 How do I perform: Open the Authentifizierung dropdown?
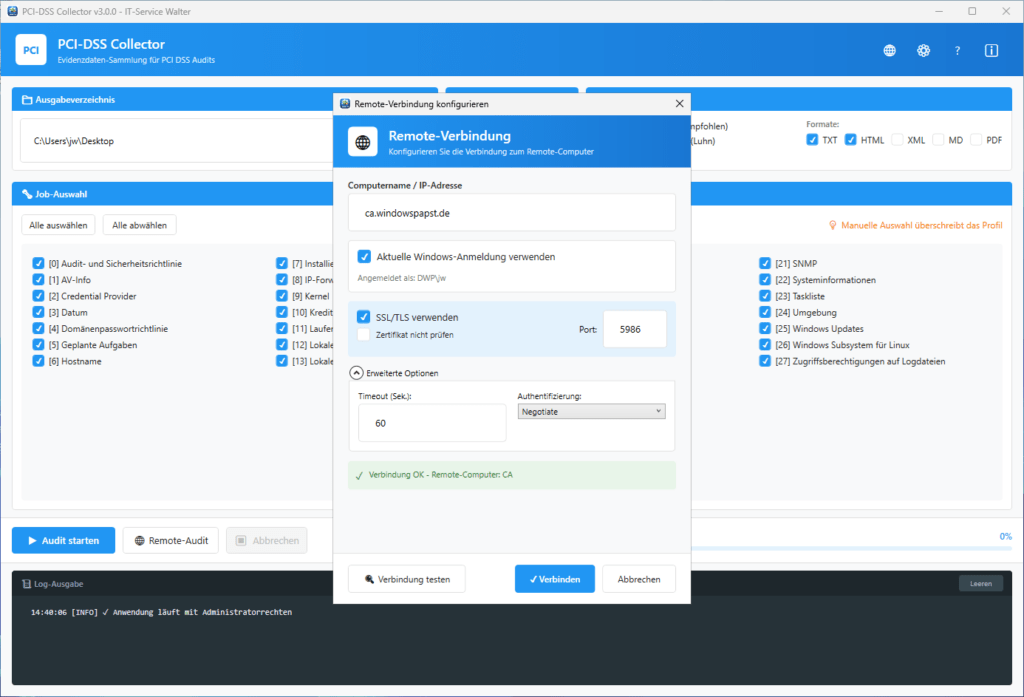(590, 410)
